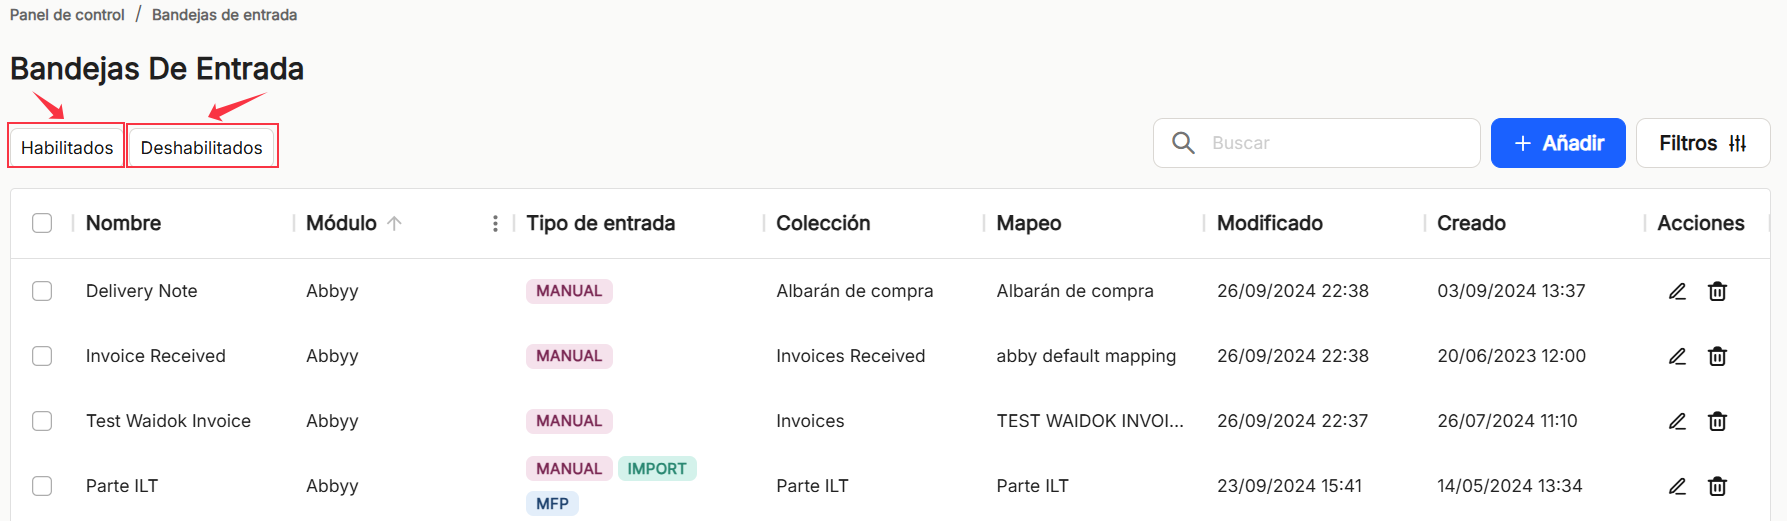Tick the Parte ILT row checkbox
Viewport: 1787px width, 521px height.
pyautogui.click(x=42, y=486)
